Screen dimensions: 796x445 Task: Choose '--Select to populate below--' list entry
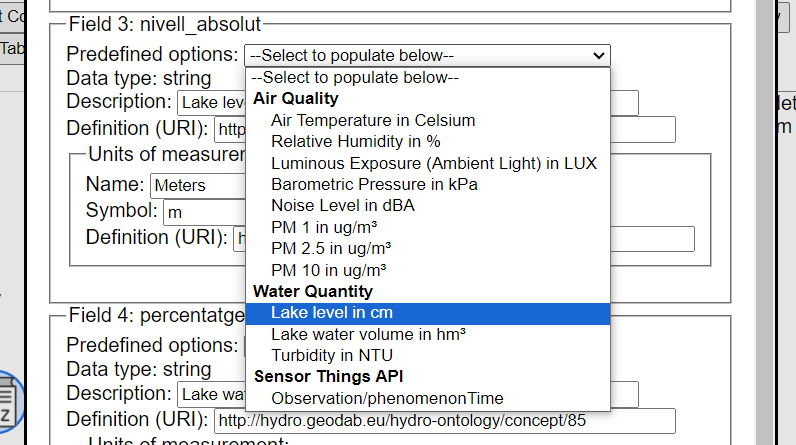point(427,78)
